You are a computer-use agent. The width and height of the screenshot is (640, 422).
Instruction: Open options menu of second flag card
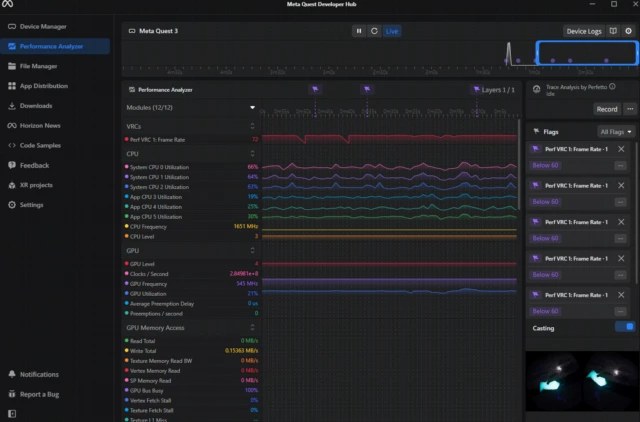pyautogui.click(x=620, y=202)
